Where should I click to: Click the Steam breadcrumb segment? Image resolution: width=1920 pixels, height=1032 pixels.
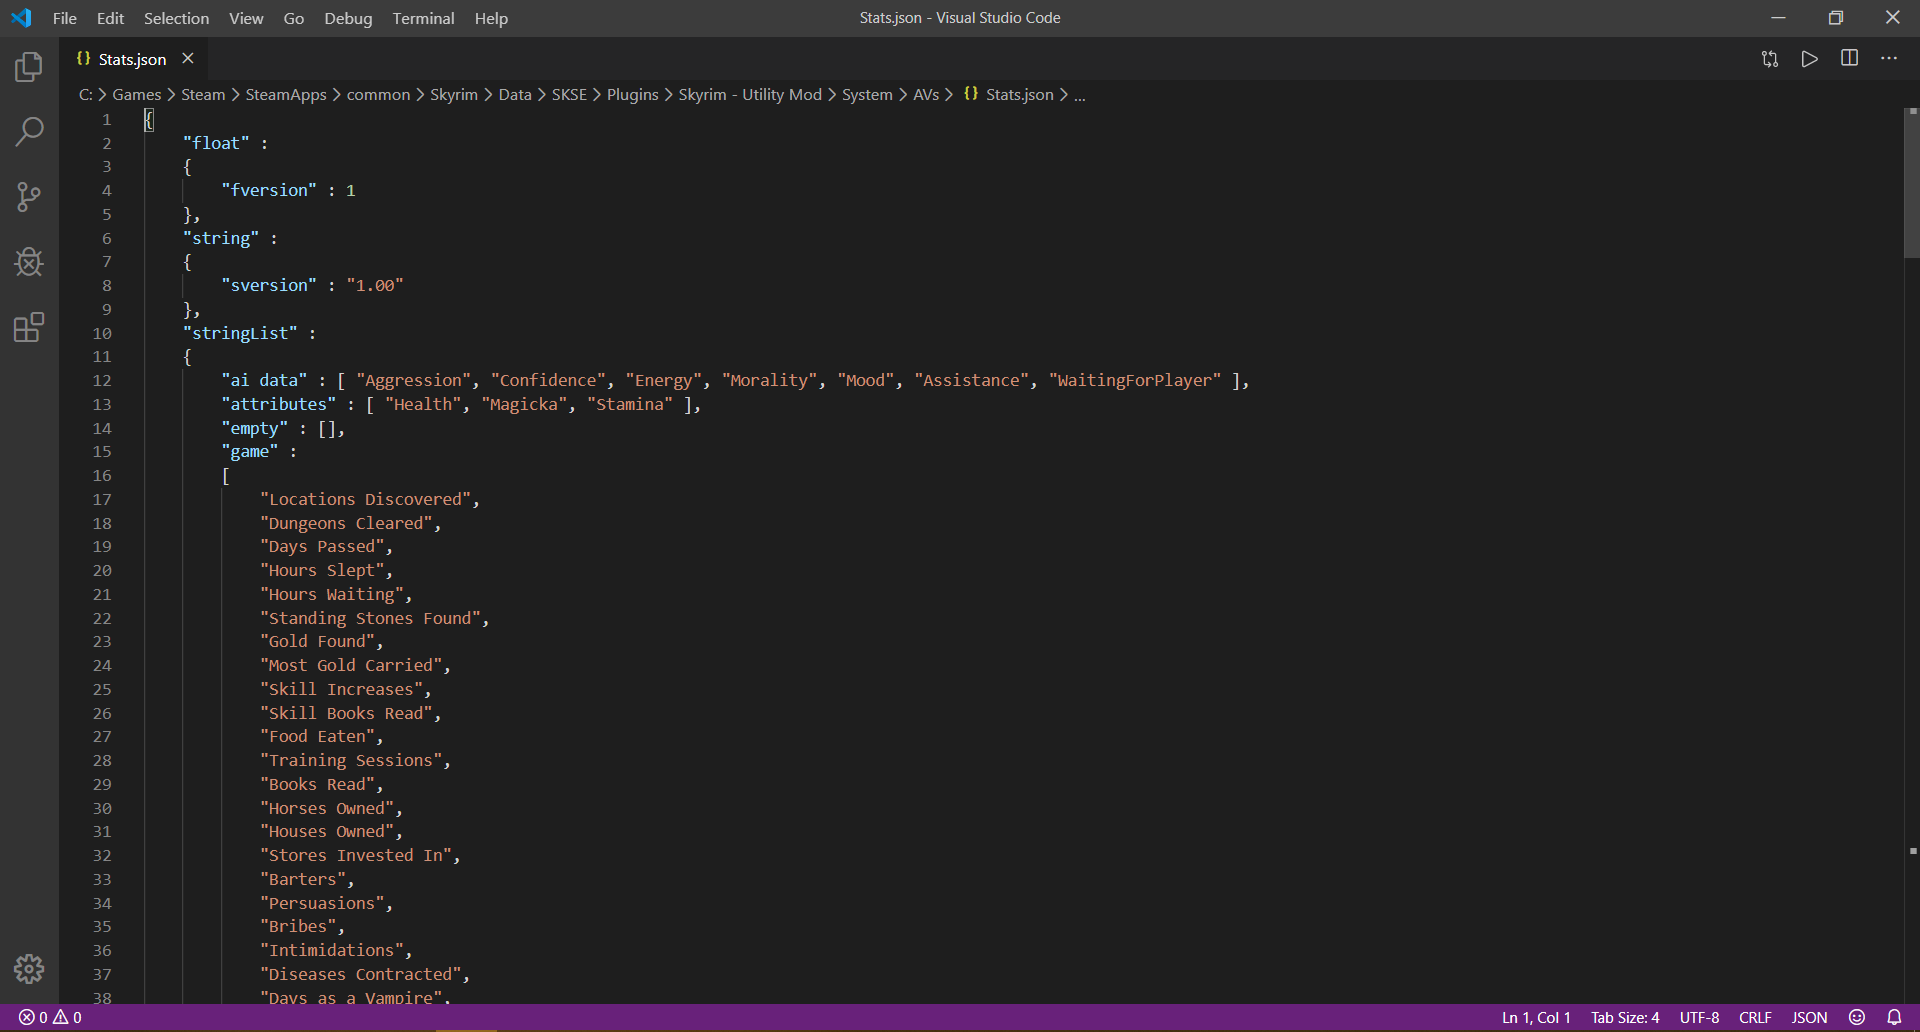pos(203,94)
